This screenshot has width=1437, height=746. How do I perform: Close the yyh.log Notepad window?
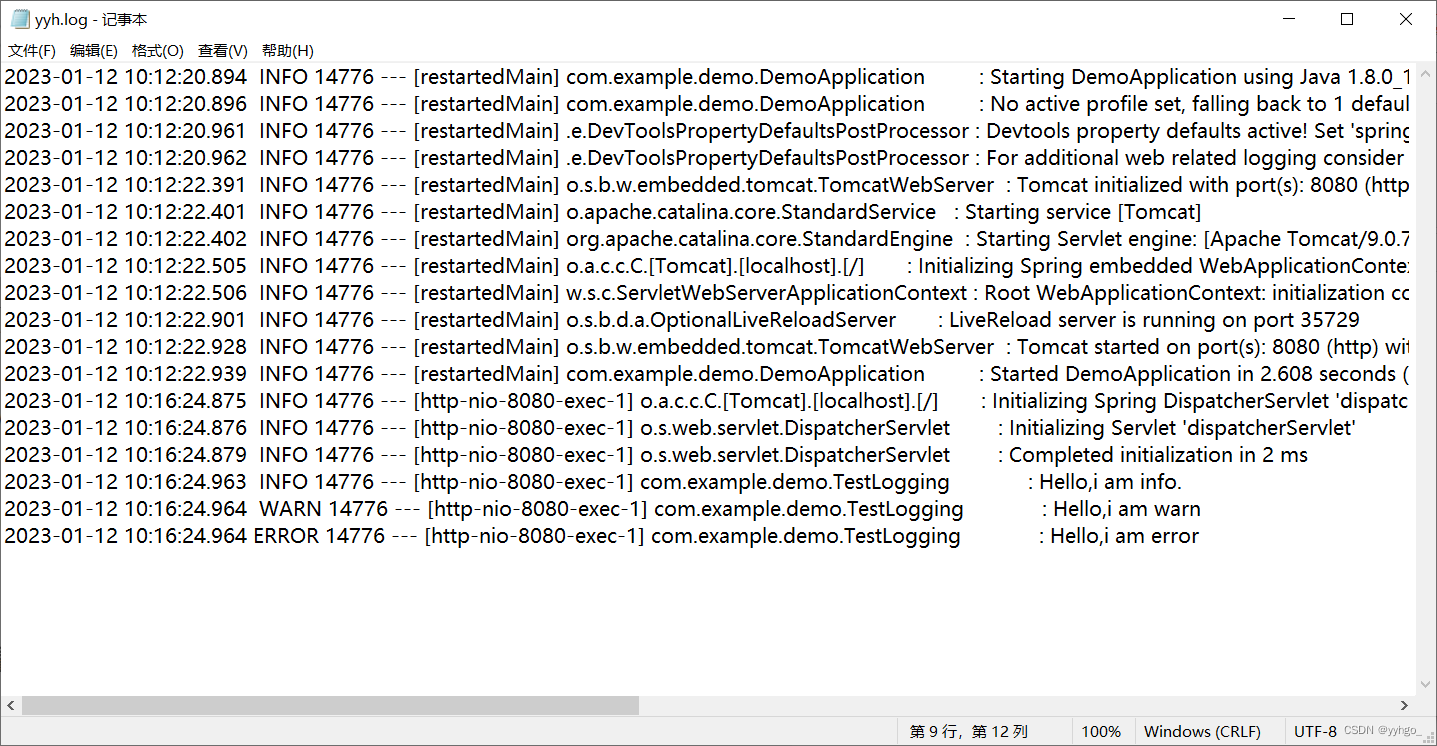click(x=1405, y=19)
